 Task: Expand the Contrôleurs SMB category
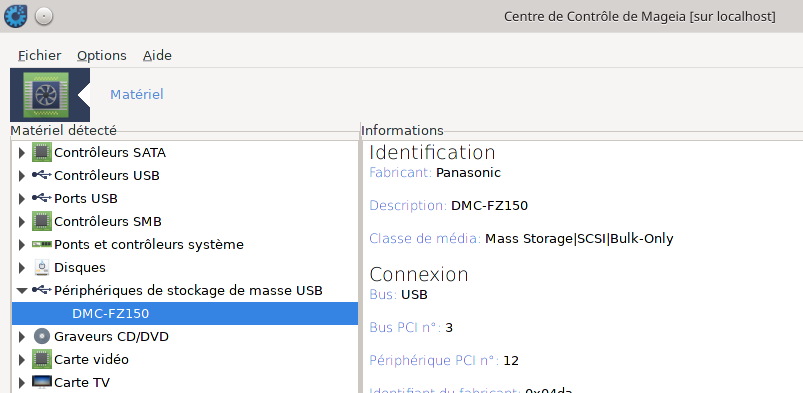[x=22, y=221]
